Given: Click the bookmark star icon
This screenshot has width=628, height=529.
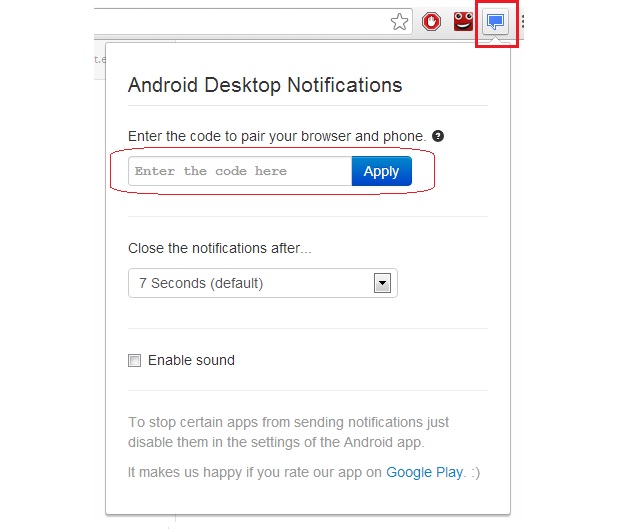Looking at the screenshot, I should 399,22.
